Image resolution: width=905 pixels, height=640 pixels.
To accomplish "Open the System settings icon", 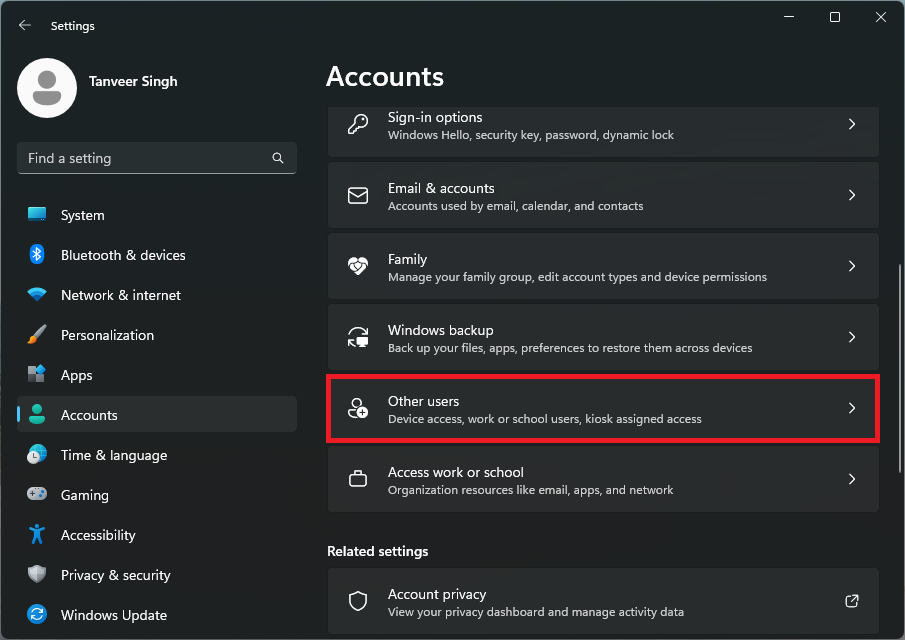I will 37,214.
